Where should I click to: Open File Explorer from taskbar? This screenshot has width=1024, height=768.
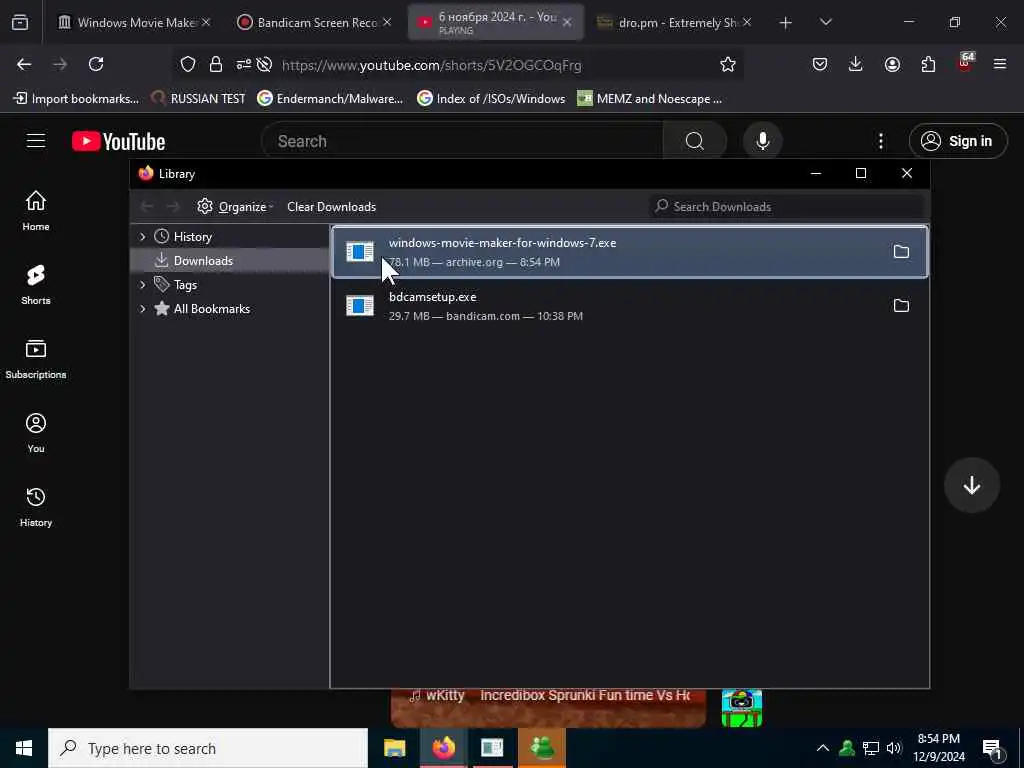coord(394,748)
